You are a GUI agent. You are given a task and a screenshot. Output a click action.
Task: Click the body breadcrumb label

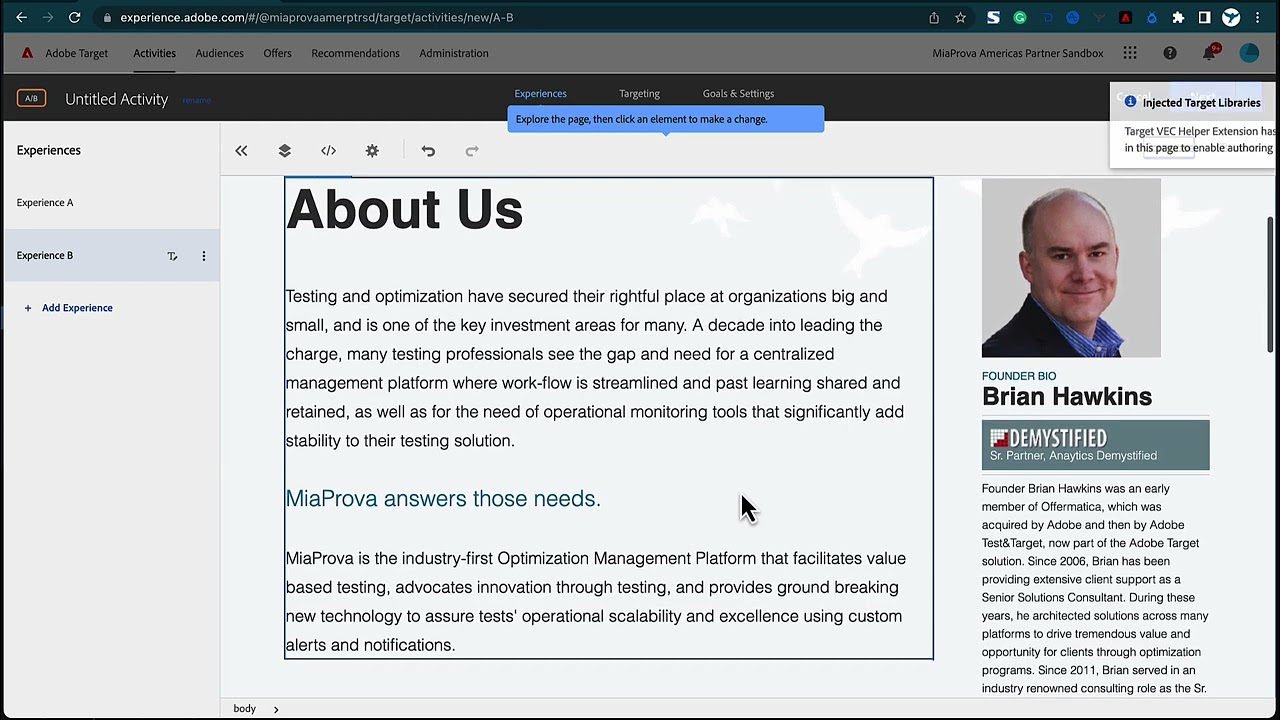point(245,709)
